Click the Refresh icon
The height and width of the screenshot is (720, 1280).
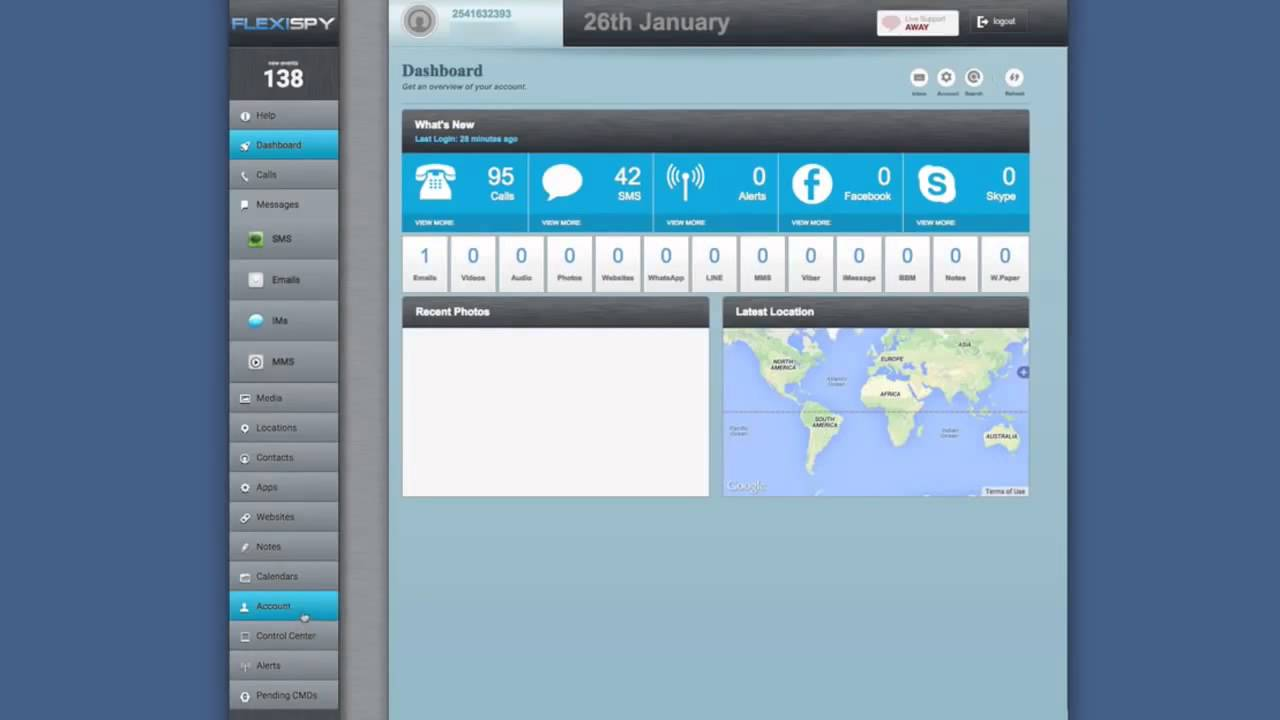point(1014,78)
